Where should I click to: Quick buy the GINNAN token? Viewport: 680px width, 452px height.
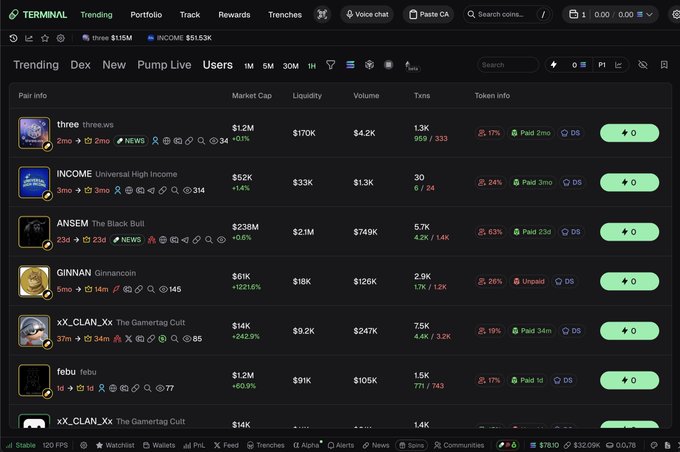coord(629,281)
